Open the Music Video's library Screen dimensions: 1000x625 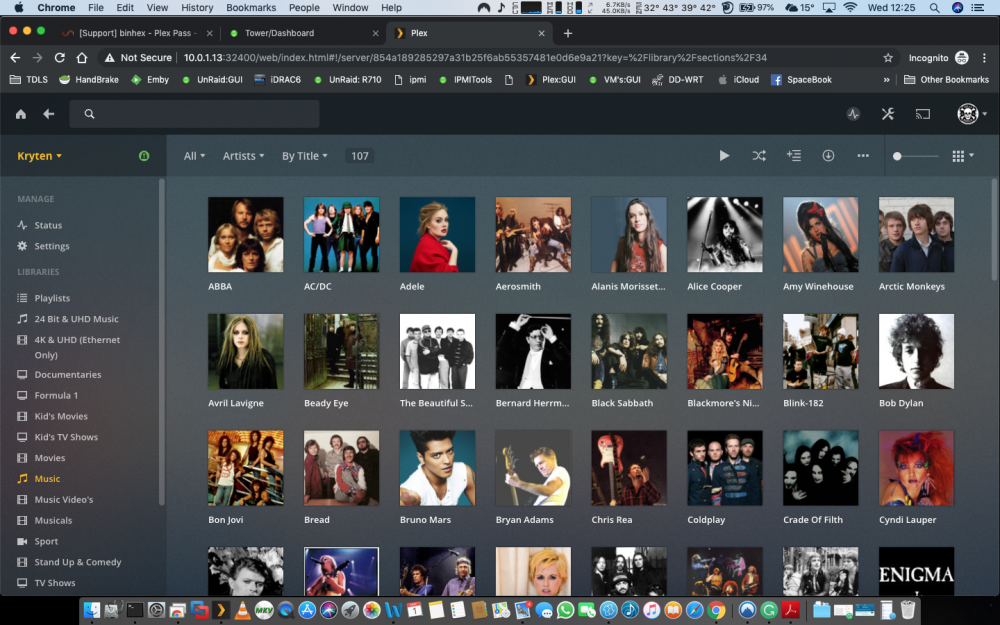pyautogui.click(x=63, y=499)
